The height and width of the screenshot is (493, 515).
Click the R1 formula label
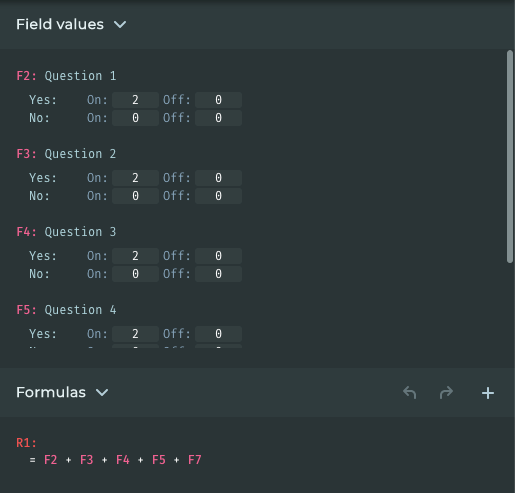pos(26,443)
